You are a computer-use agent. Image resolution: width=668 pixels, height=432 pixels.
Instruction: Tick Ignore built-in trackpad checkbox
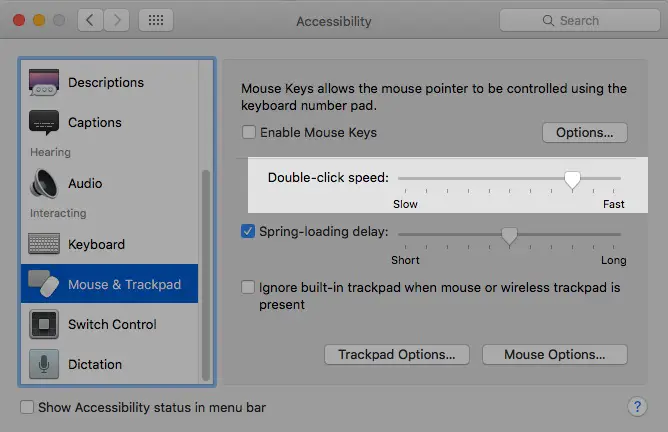pos(248,287)
